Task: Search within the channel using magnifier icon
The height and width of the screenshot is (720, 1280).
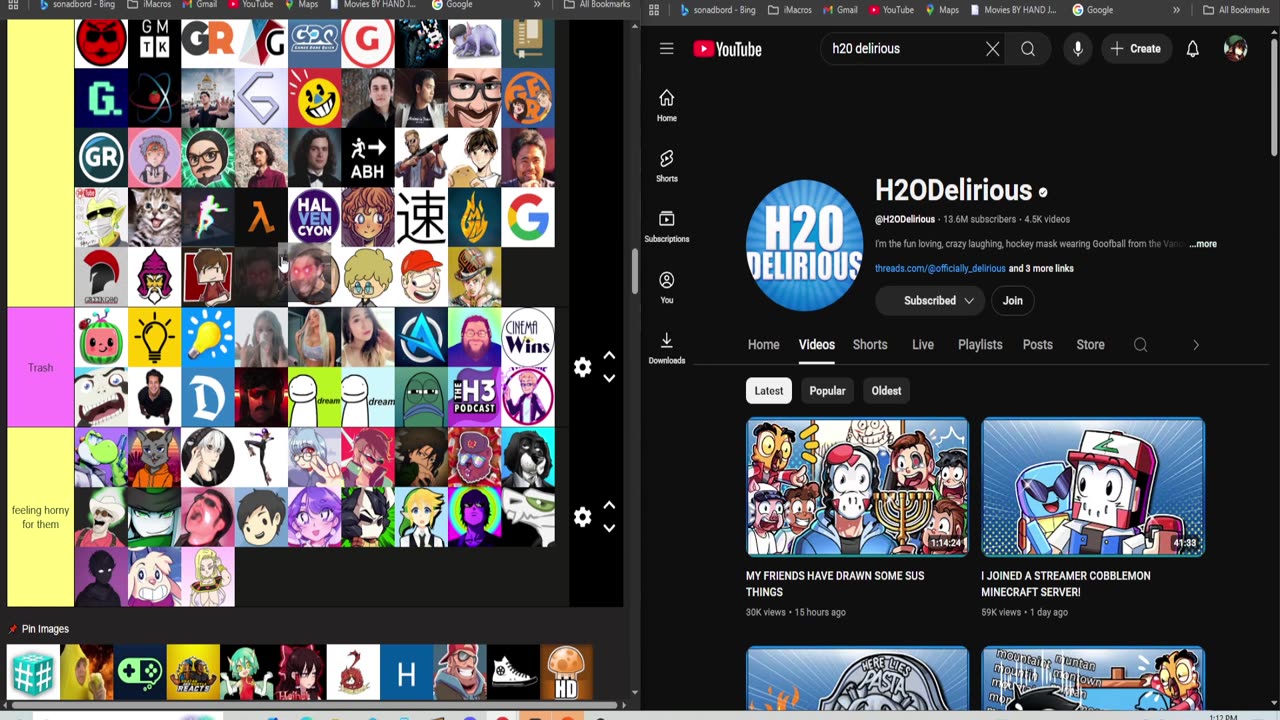Action: pos(1140,345)
